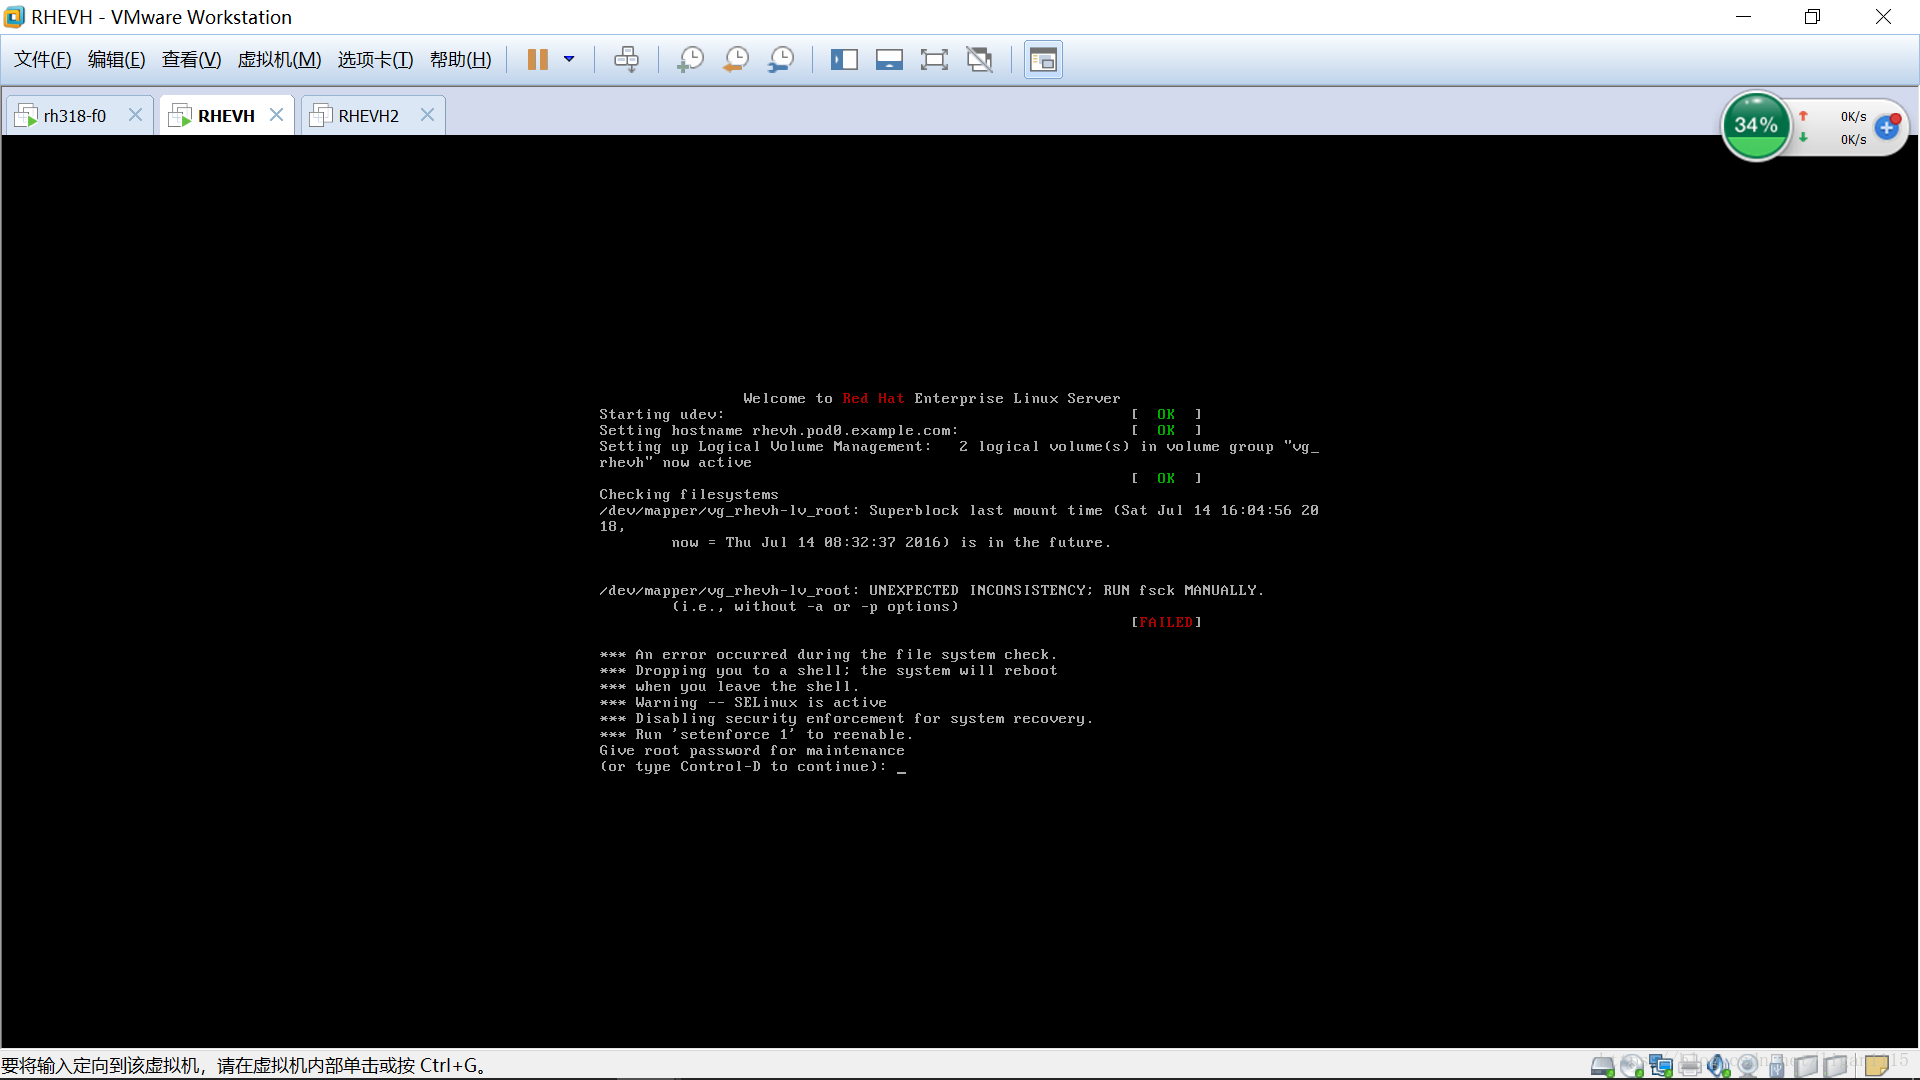The width and height of the screenshot is (1920, 1080).
Task: Click the first removable device icon after USB
Action: pos(1806,1066)
